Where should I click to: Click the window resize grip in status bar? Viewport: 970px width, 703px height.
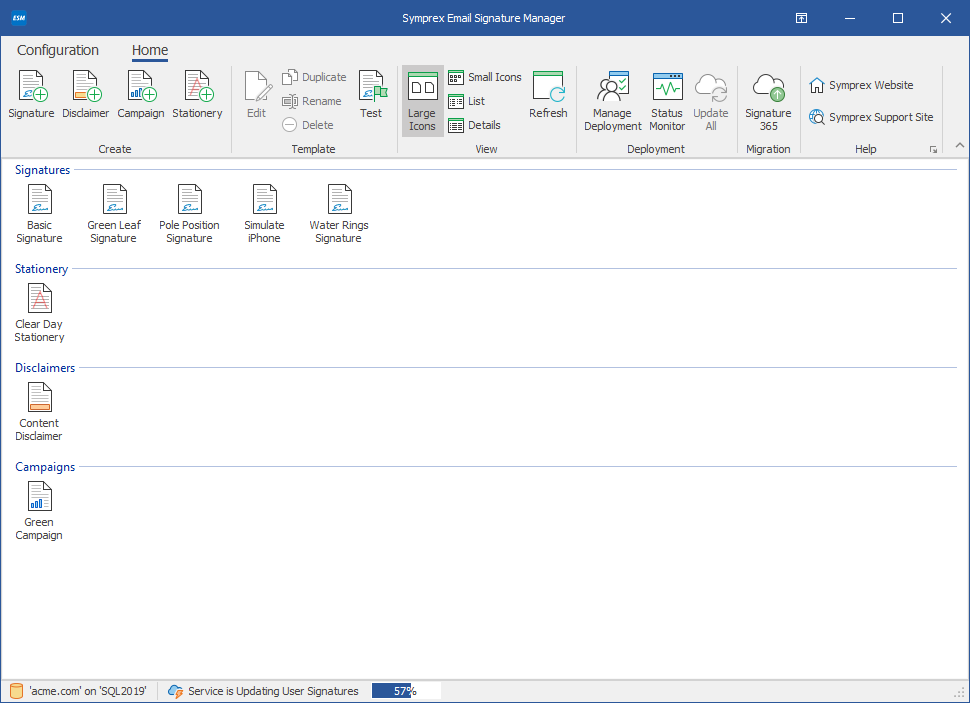pyautogui.click(x=960, y=693)
